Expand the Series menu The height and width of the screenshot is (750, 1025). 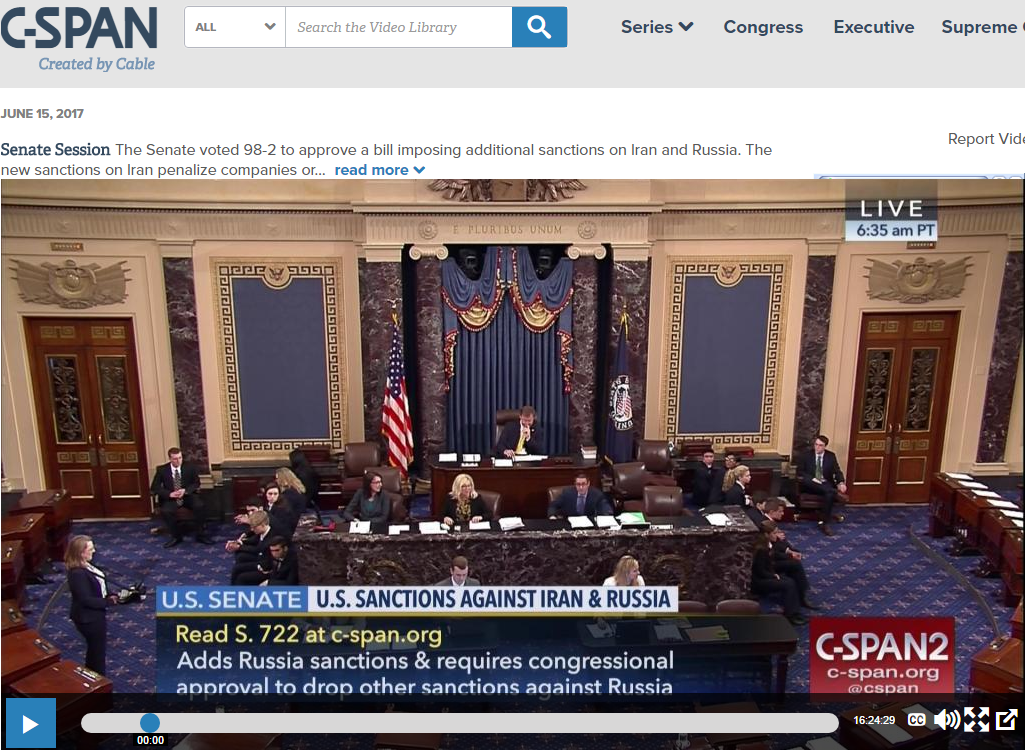coord(656,27)
